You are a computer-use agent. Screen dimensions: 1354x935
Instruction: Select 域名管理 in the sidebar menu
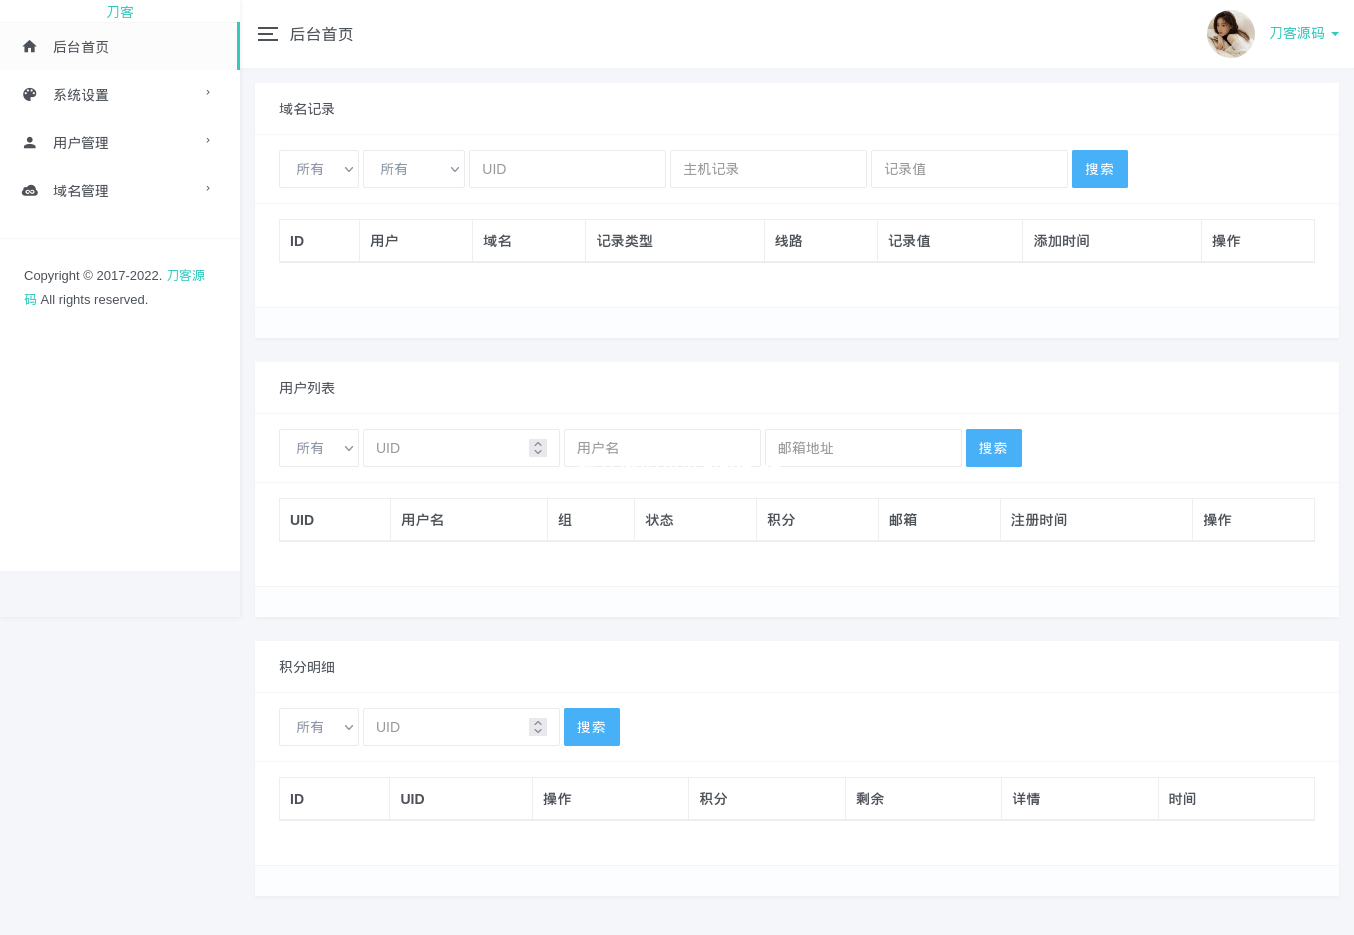point(81,190)
